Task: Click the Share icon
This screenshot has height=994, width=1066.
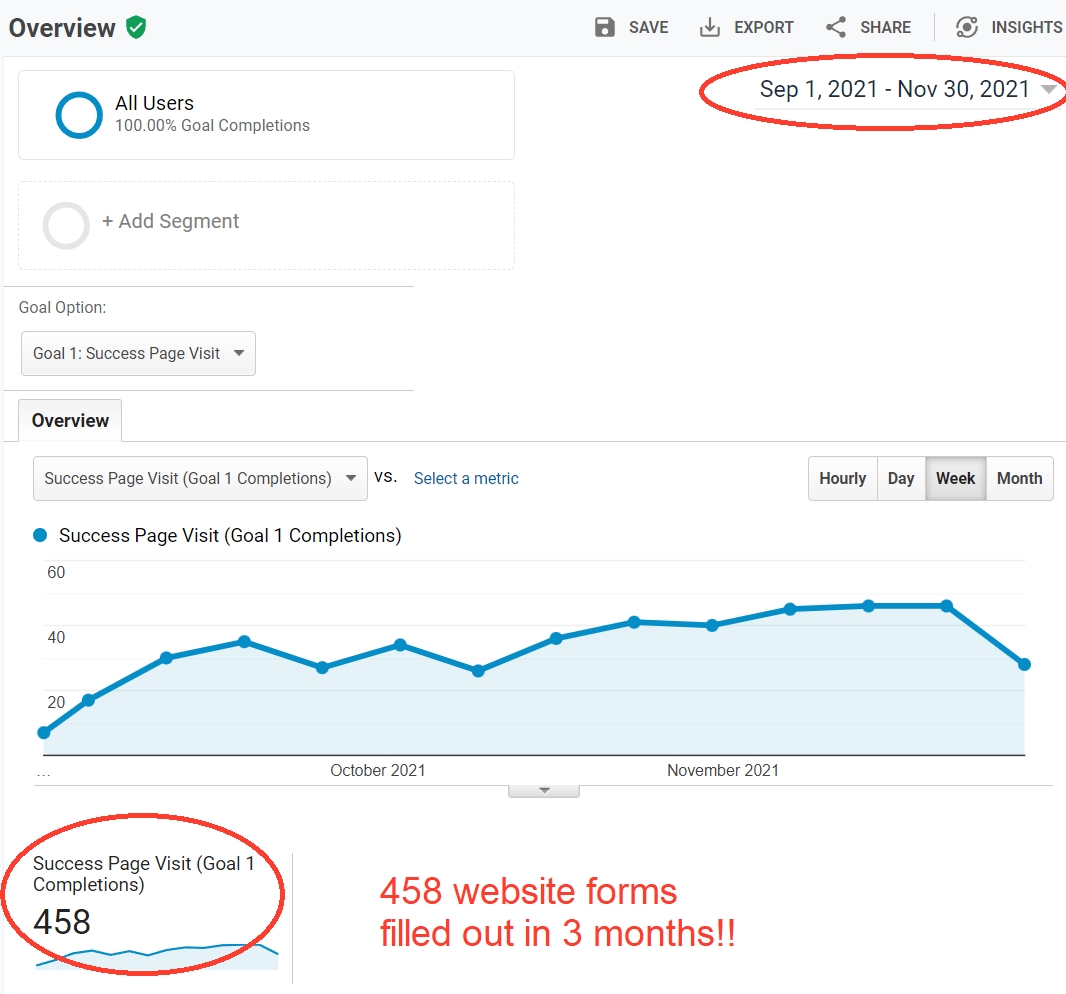Action: pyautogui.click(x=836, y=27)
